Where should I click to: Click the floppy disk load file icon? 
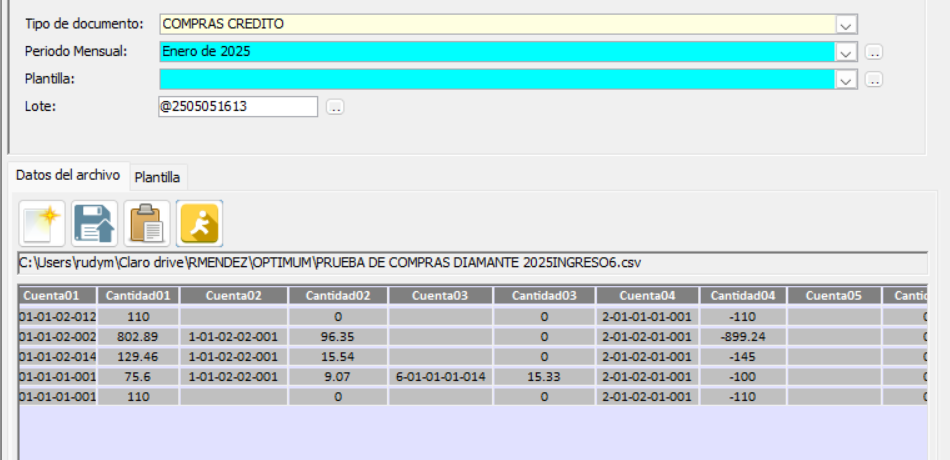(x=94, y=223)
